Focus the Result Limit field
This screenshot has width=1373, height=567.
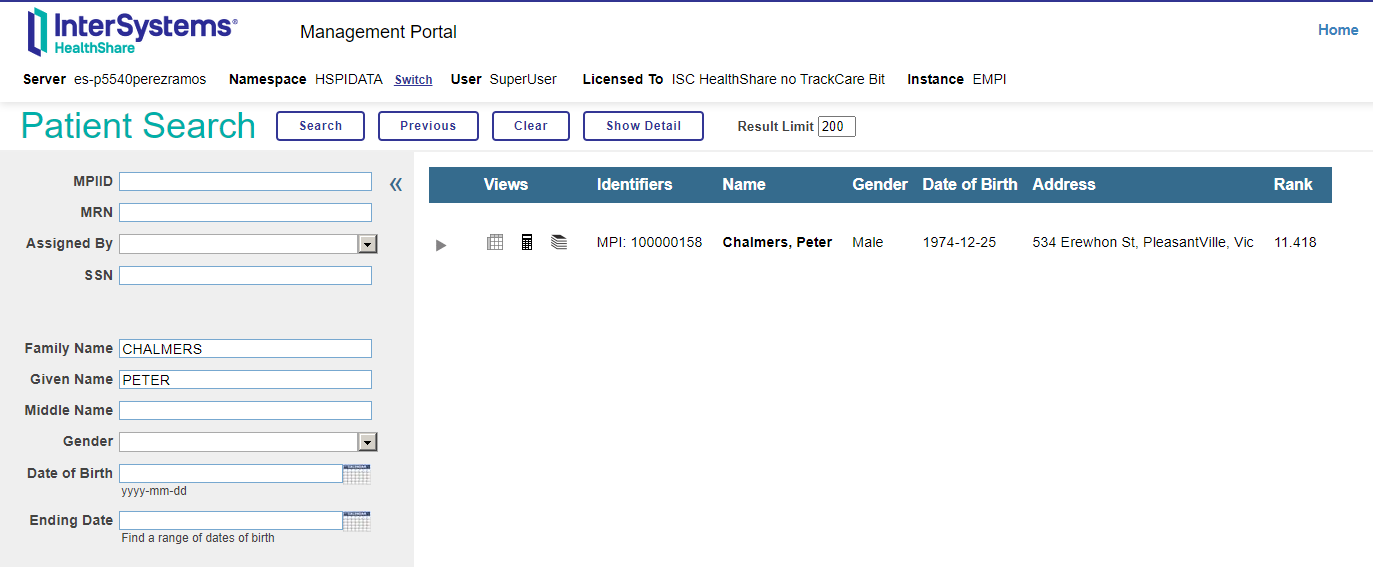836,126
